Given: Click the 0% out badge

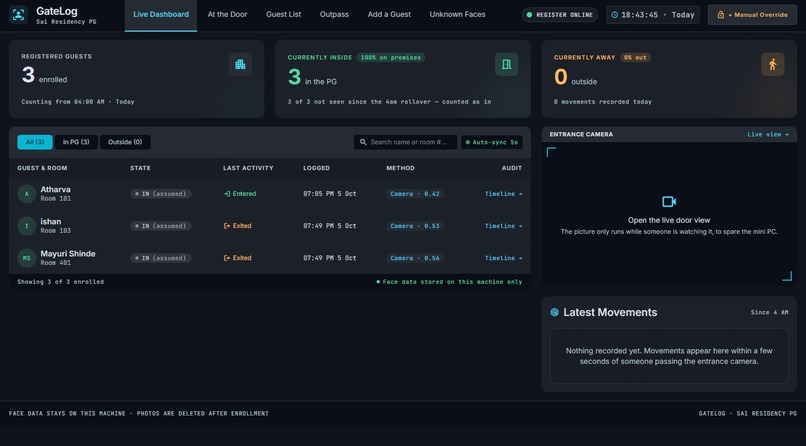Looking at the screenshot, I should click(635, 58).
